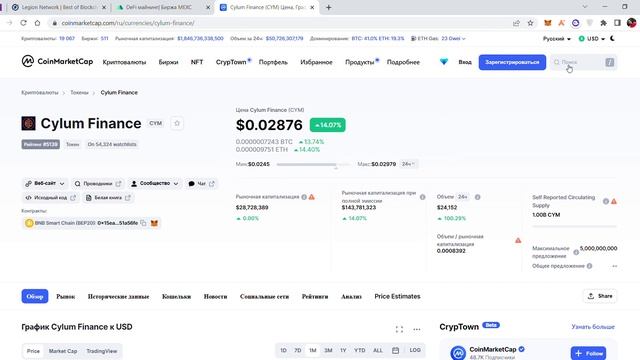640x360 pixels.
Task: Show total supply info icon
Action: [589, 266]
